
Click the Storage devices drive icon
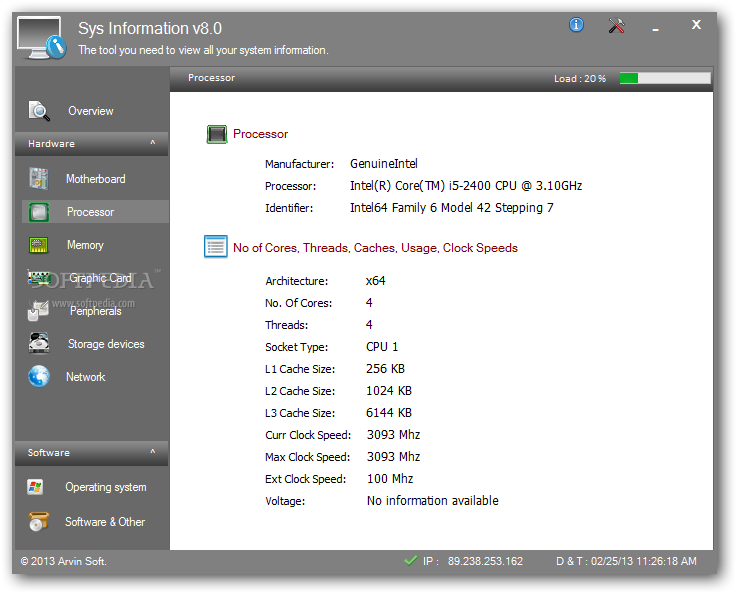tap(39, 343)
